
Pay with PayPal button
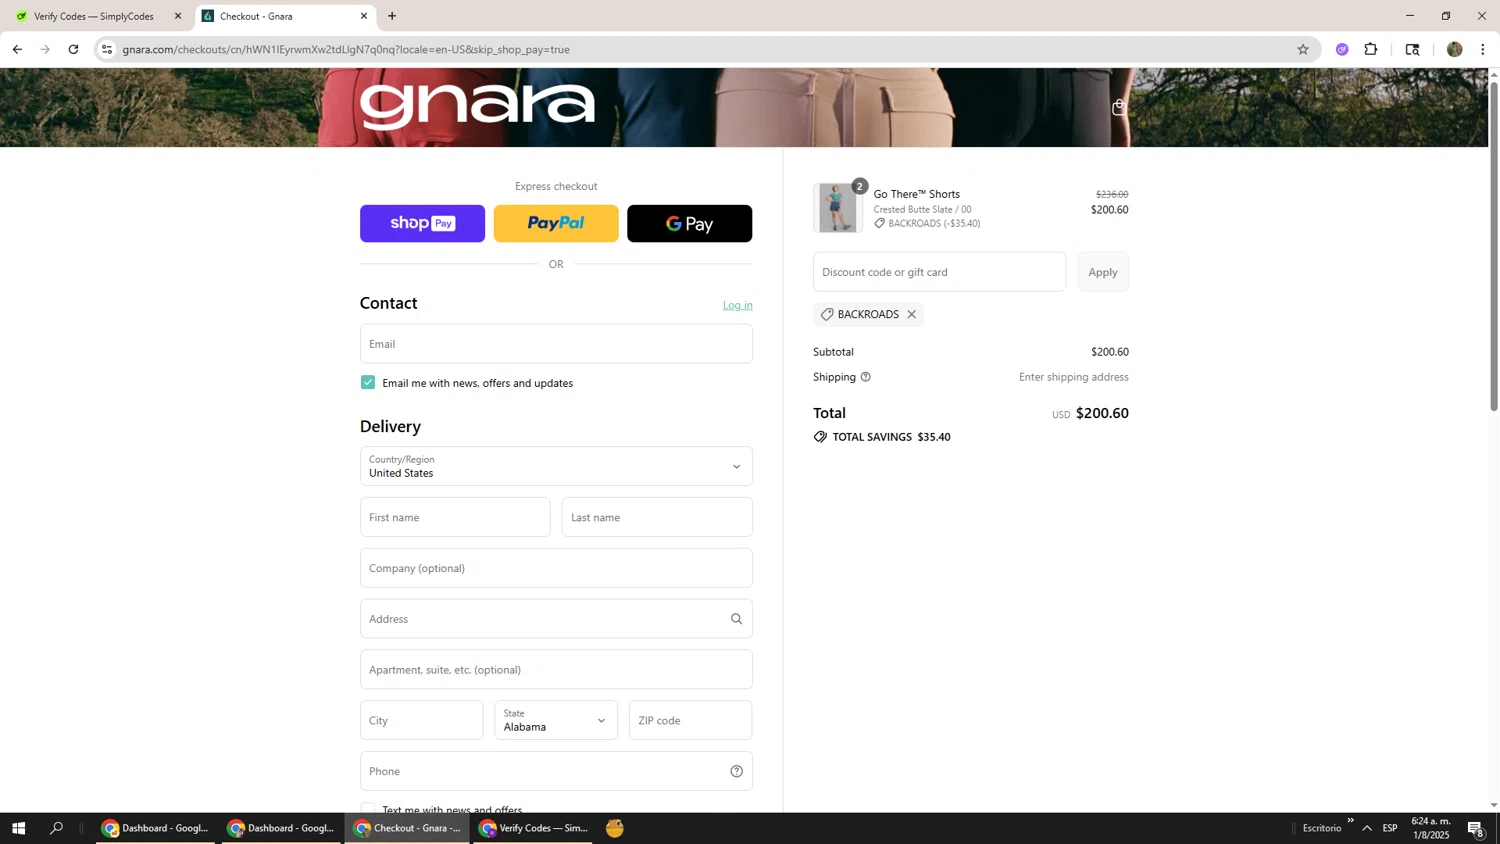tap(556, 223)
